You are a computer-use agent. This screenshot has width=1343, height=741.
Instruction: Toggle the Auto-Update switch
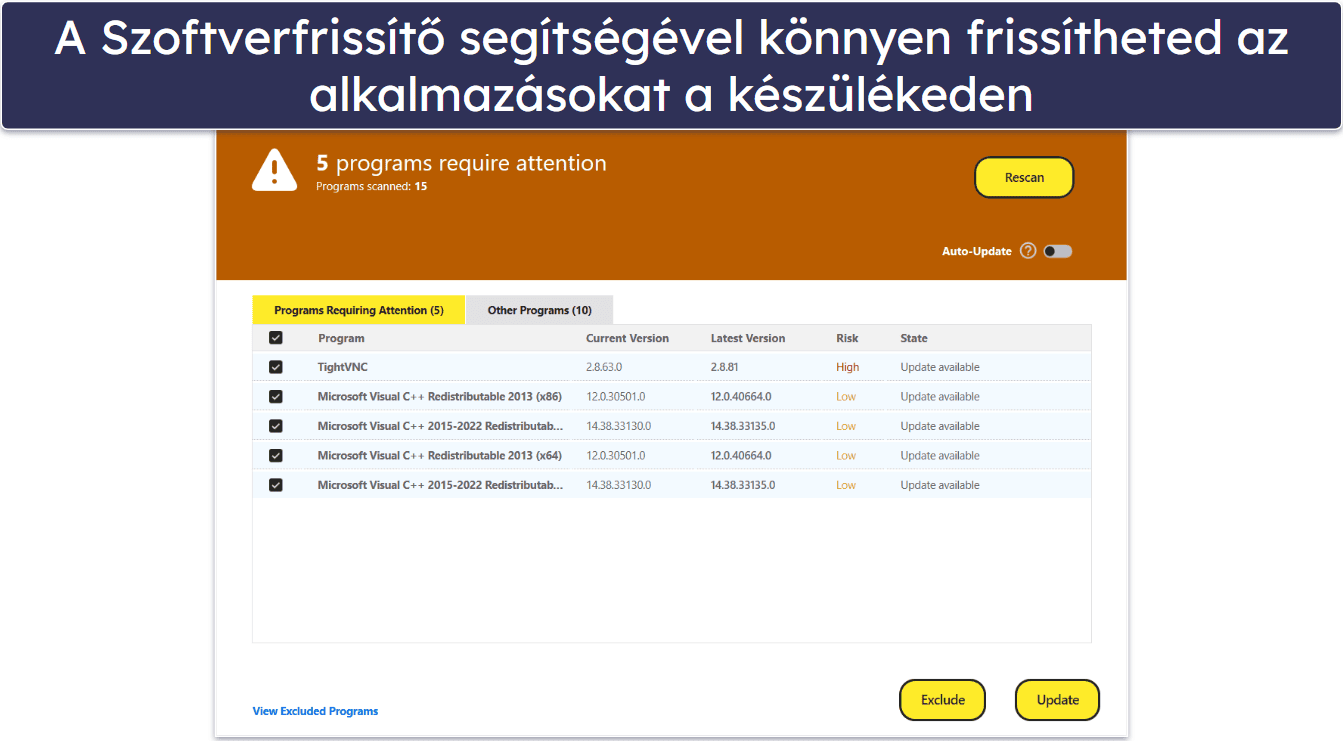coord(1058,251)
